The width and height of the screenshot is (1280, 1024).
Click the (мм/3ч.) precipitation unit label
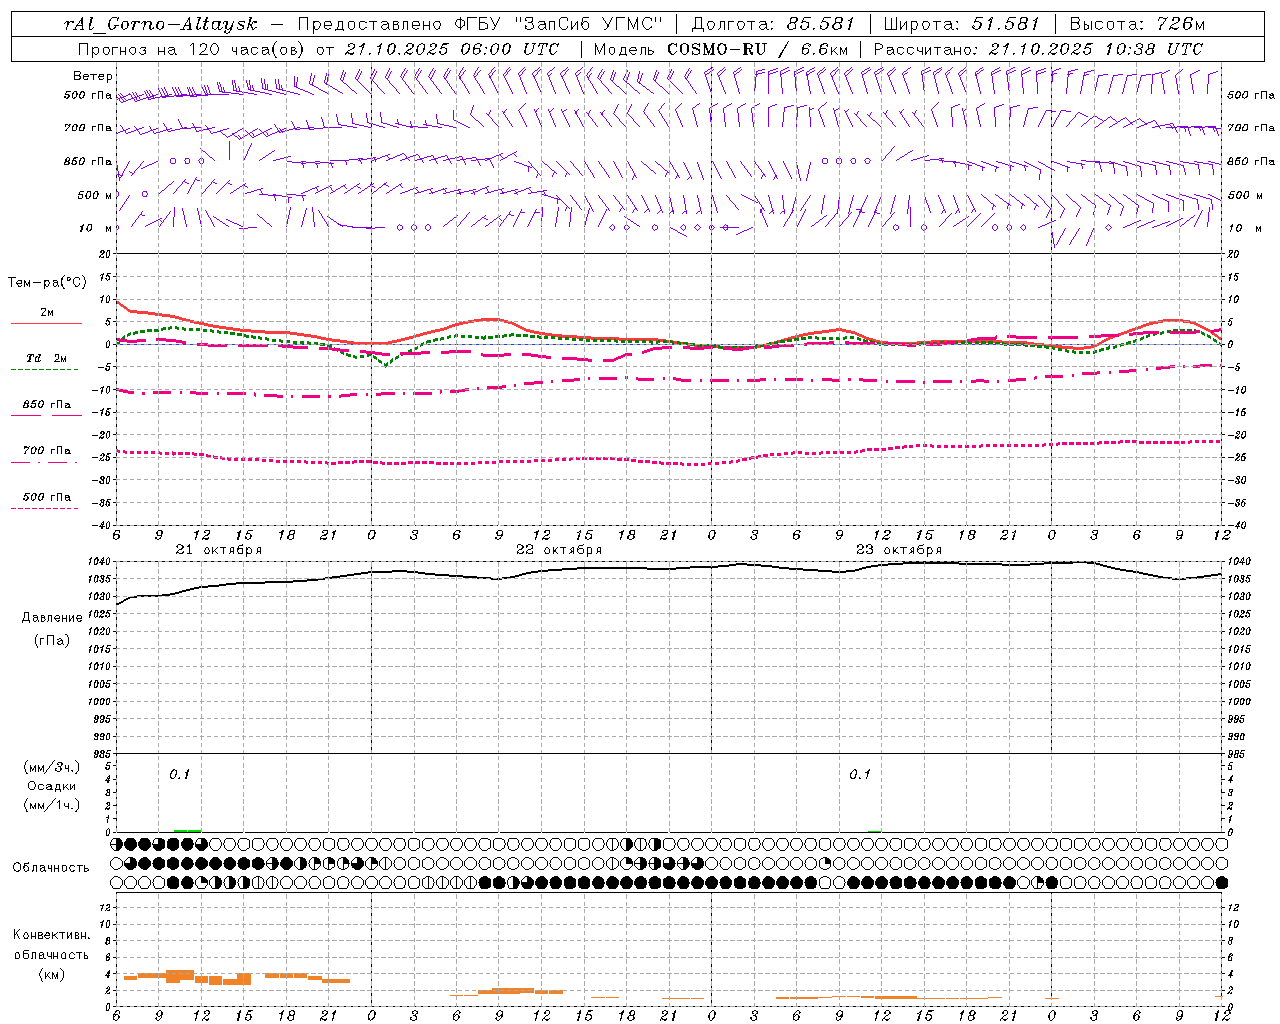tap(52, 768)
